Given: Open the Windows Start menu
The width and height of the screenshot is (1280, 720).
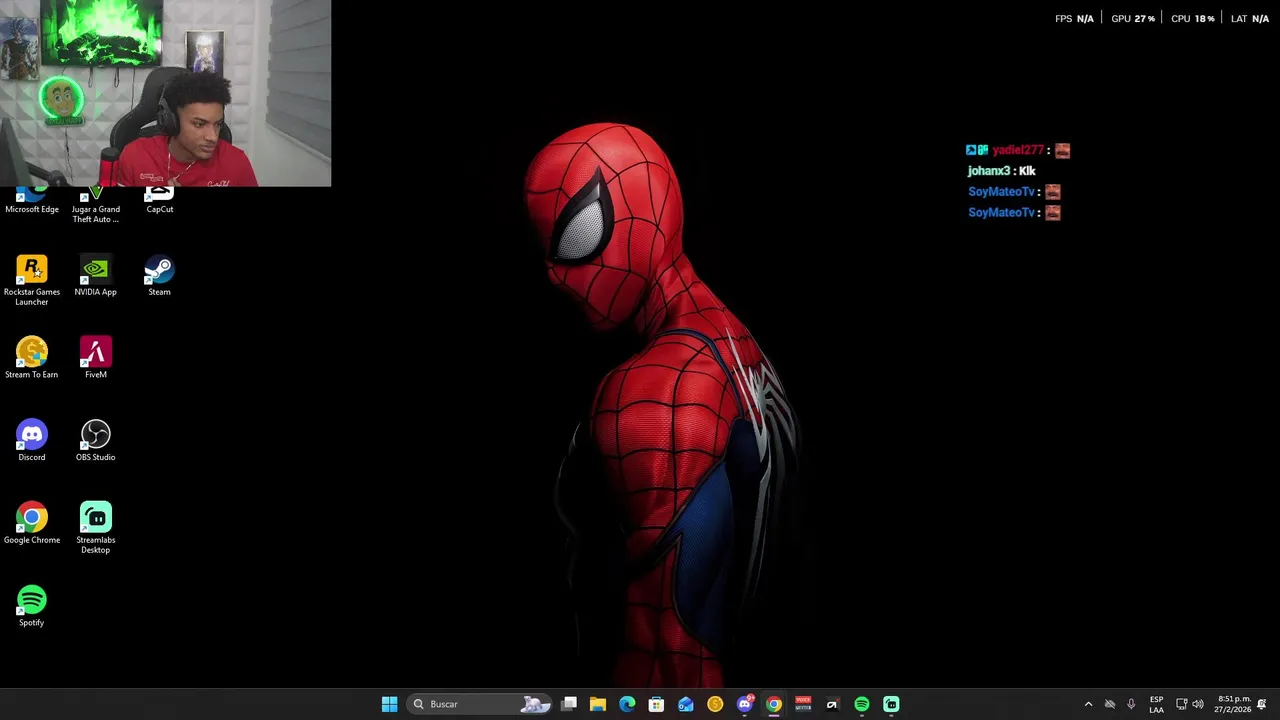Looking at the screenshot, I should coord(389,704).
